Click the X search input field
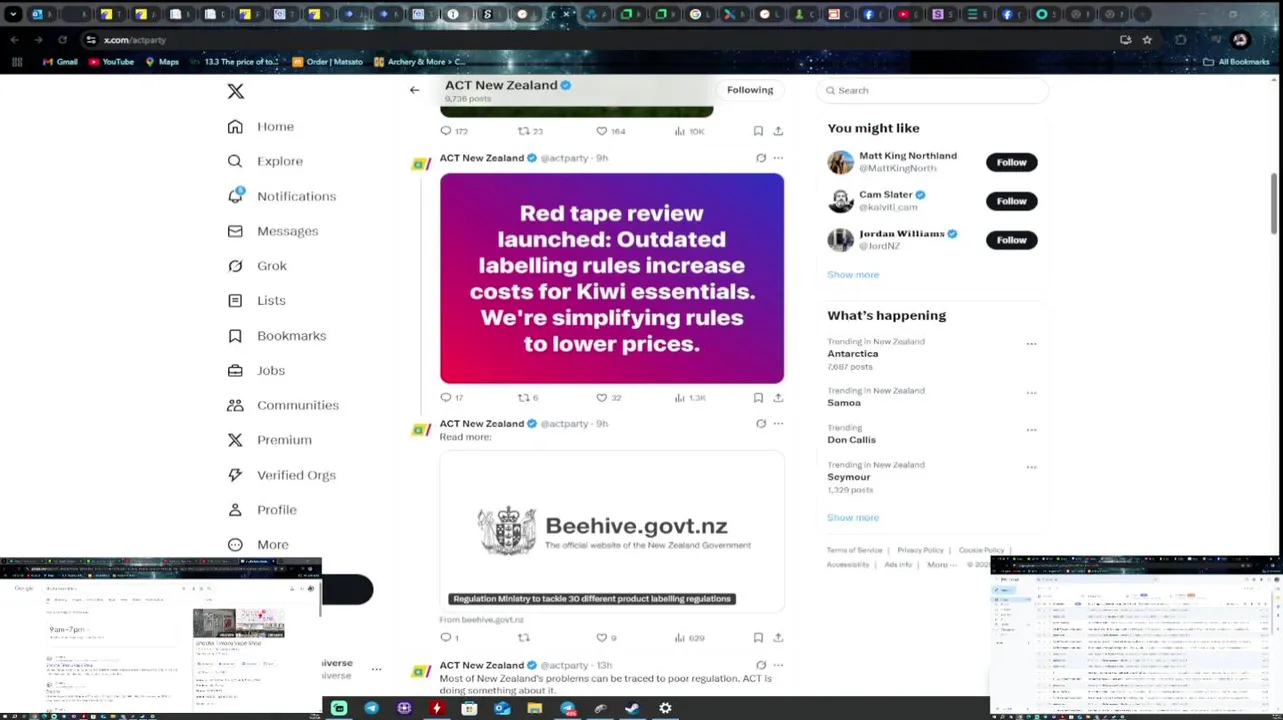The width and height of the screenshot is (1283, 720). click(x=932, y=90)
